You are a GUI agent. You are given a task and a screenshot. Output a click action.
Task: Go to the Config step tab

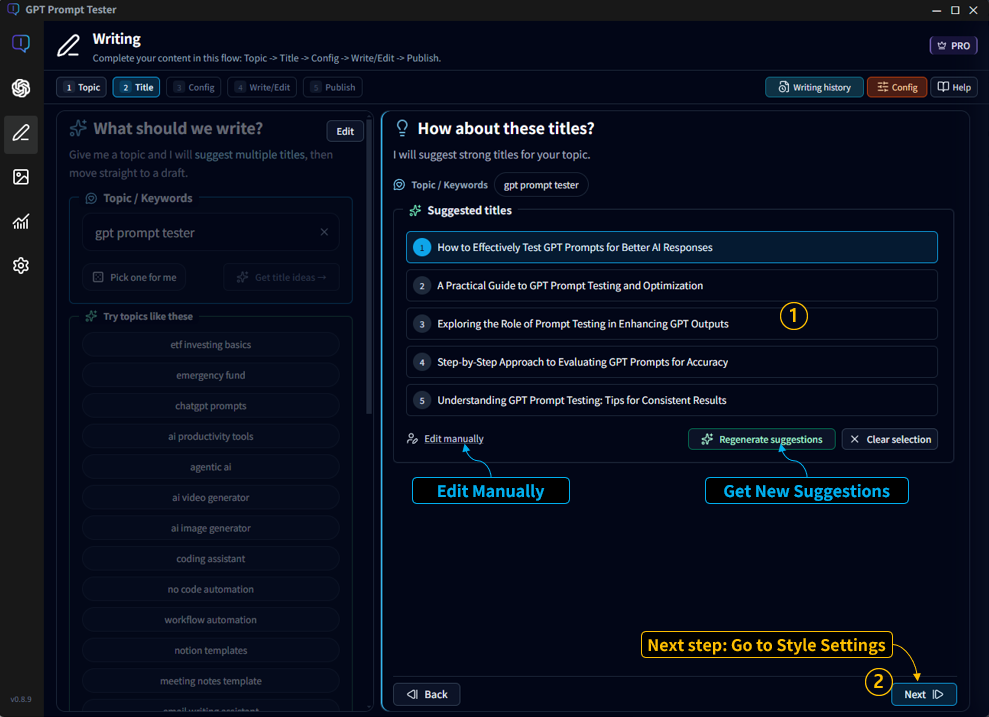pyautogui.click(x=194, y=88)
